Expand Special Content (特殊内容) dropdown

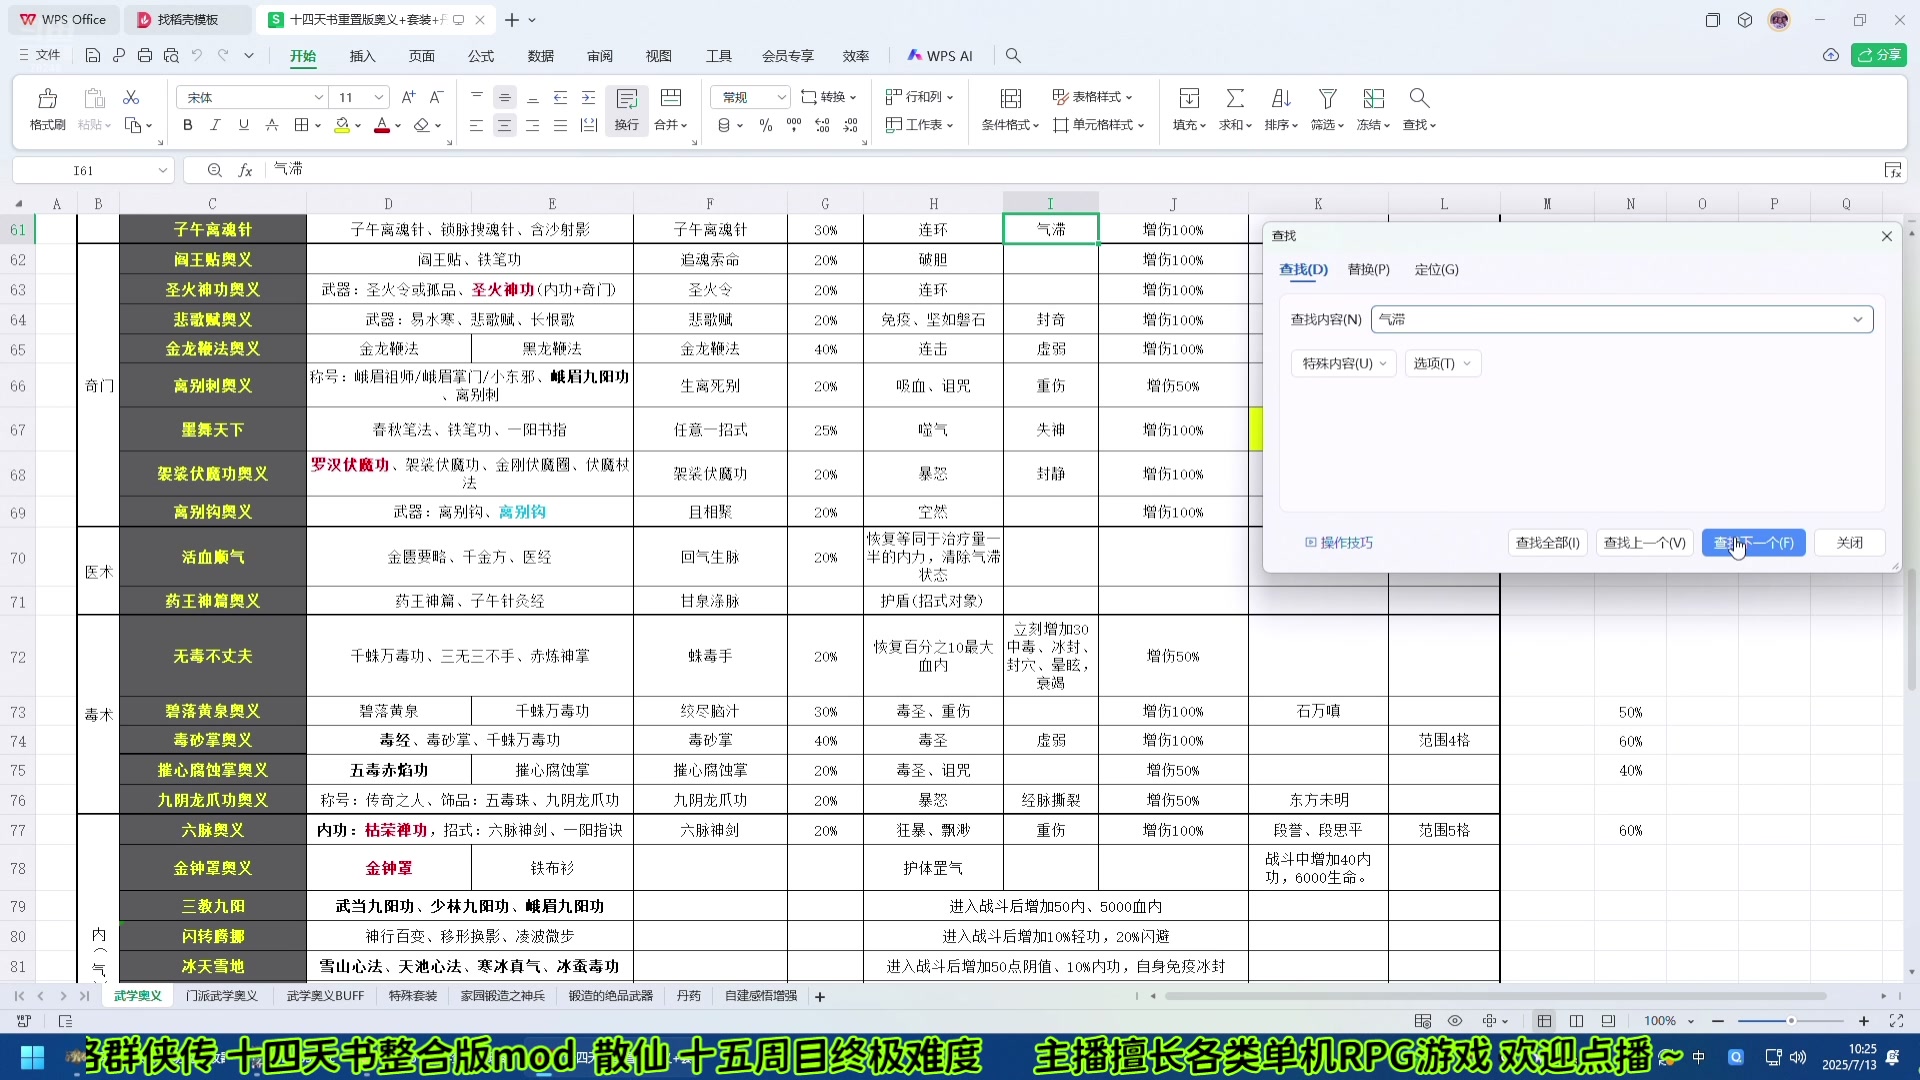(x=1343, y=363)
